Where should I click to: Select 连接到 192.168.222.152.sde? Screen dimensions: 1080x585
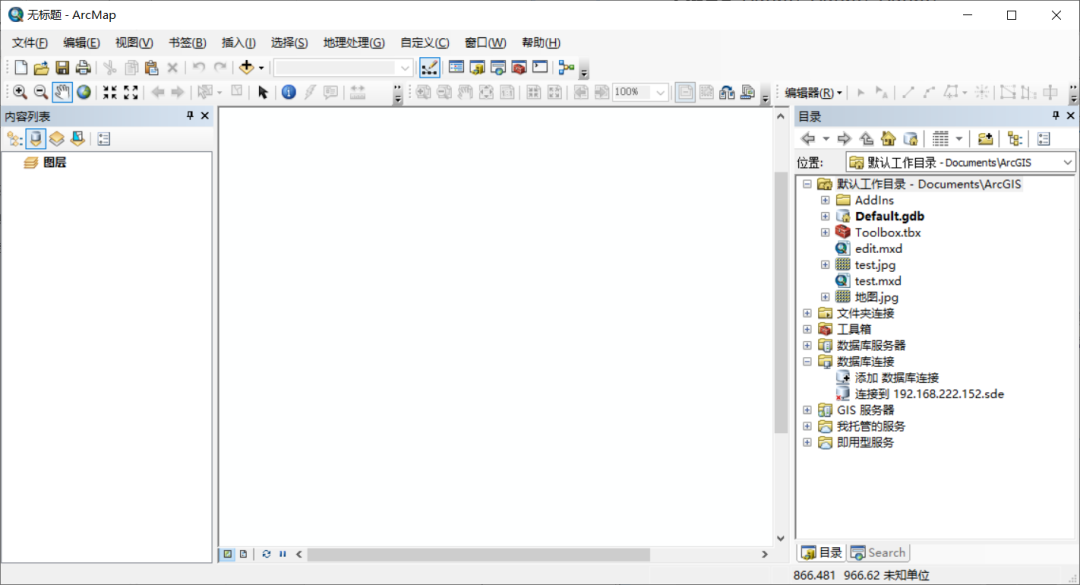(x=929, y=394)
